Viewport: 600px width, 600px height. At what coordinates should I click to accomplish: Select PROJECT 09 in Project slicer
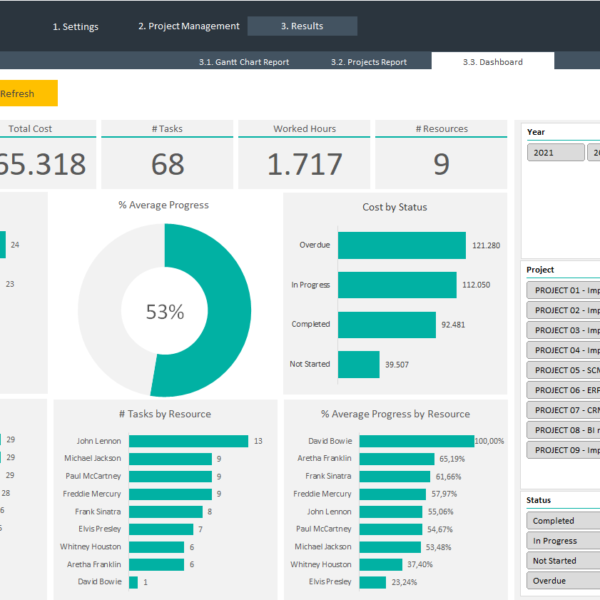click(x=564, y=450)
